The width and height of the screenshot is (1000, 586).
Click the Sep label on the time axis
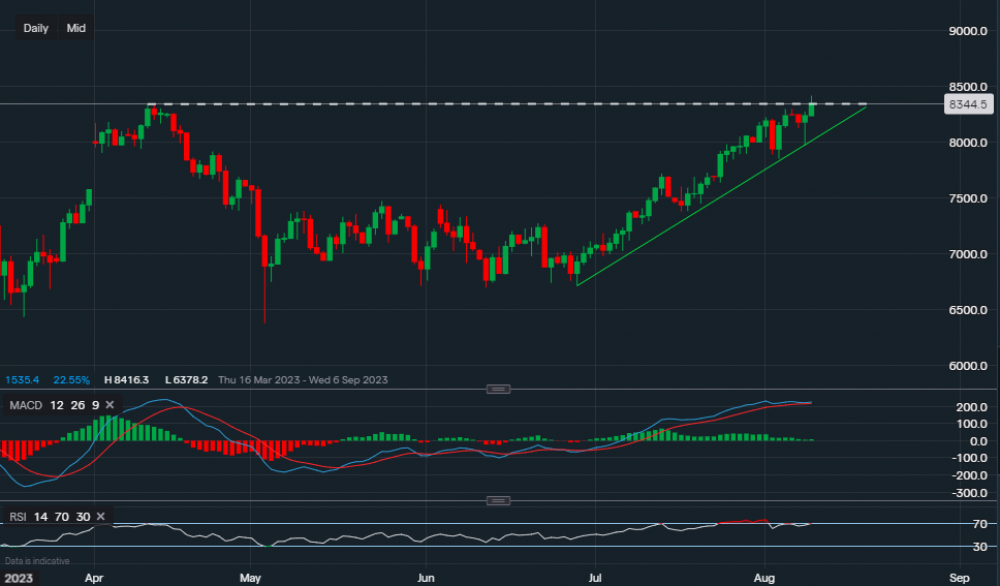coord(959,578)
